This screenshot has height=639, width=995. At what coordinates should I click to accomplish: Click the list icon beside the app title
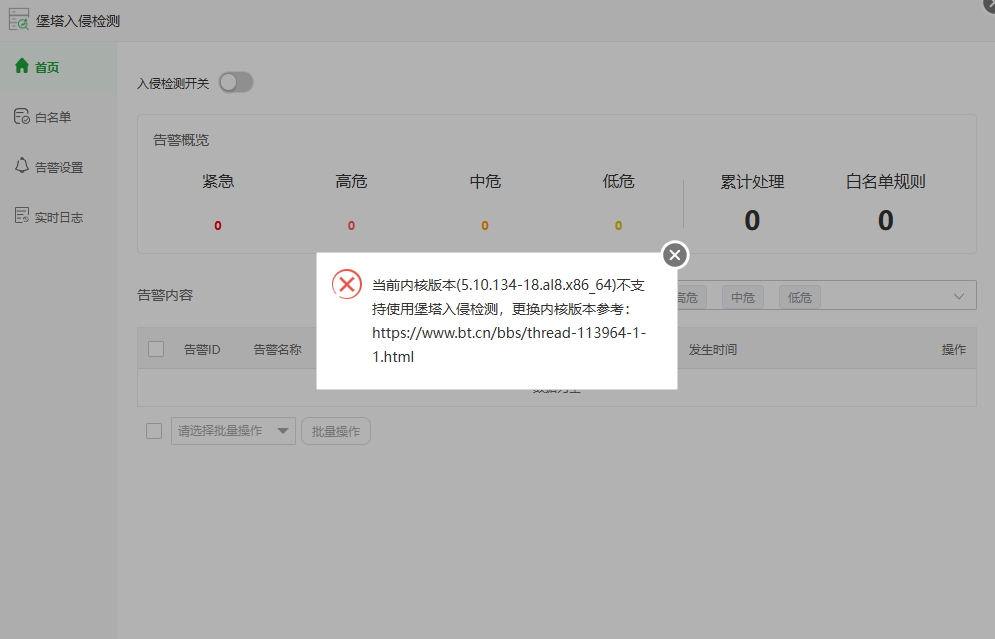[17, 19]
